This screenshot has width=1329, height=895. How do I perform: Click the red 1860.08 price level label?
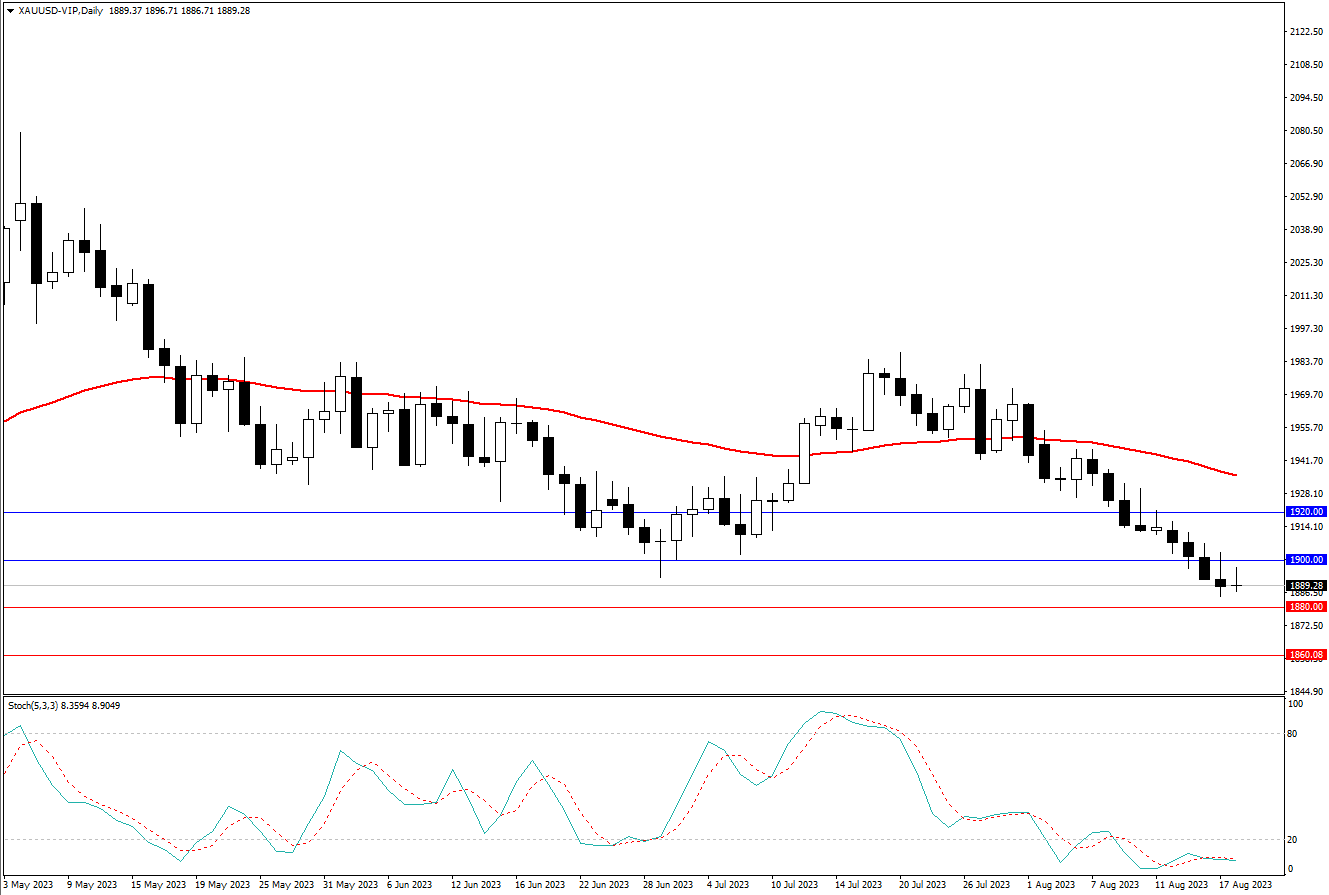(1306, 655)
